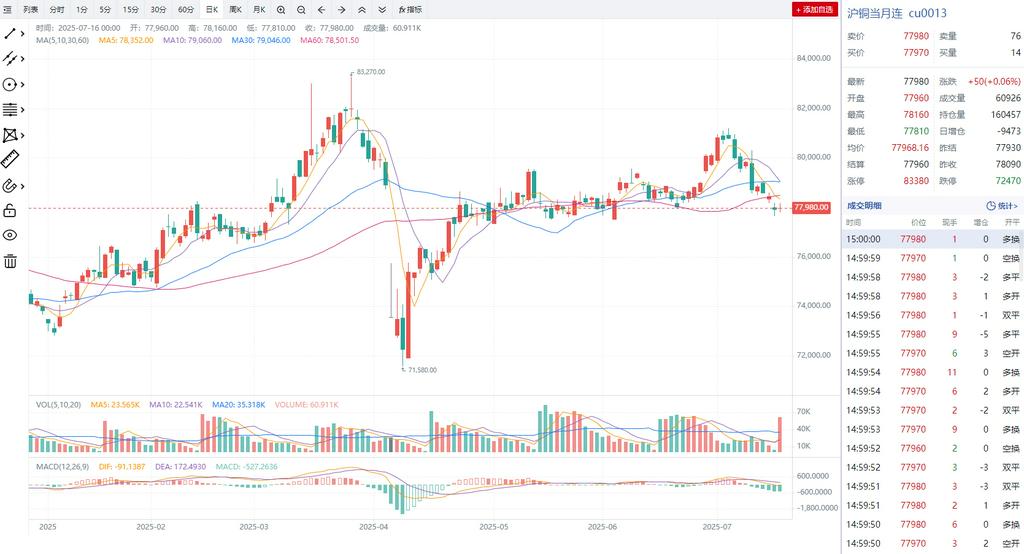Select the parallel channel drawing tool
1024x554 pixels.
[x=10, y=59]
